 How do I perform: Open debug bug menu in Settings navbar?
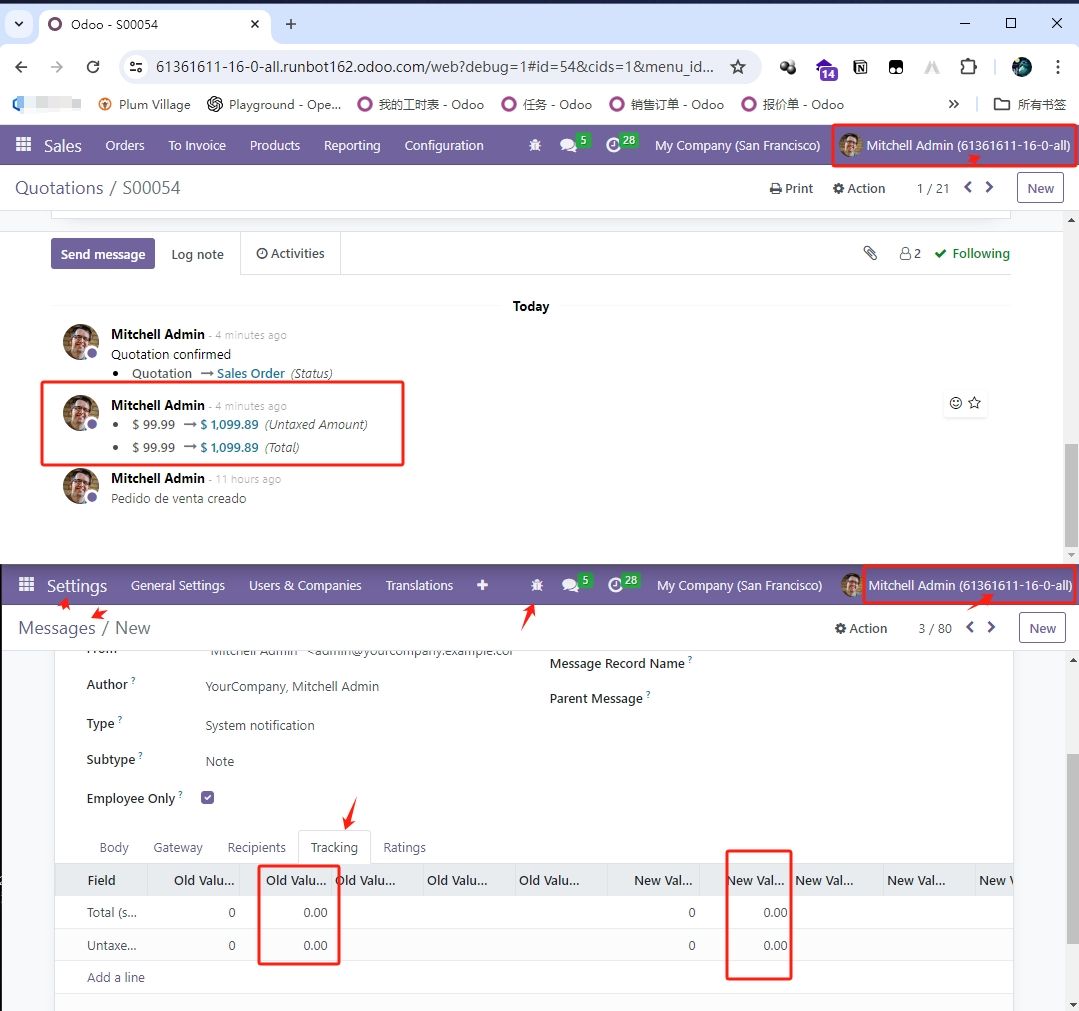tap(537, 585)
